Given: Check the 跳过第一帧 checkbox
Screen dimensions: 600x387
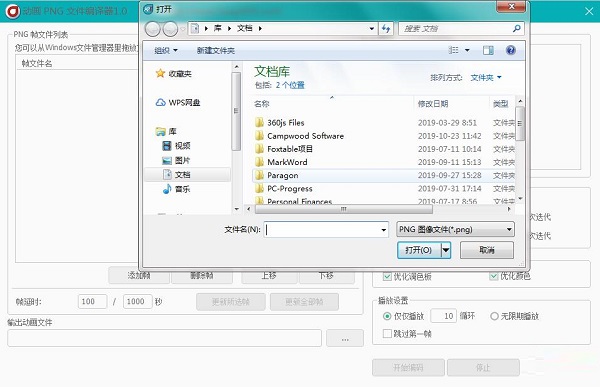Looking at the screenshot, I should pos(387,333).
